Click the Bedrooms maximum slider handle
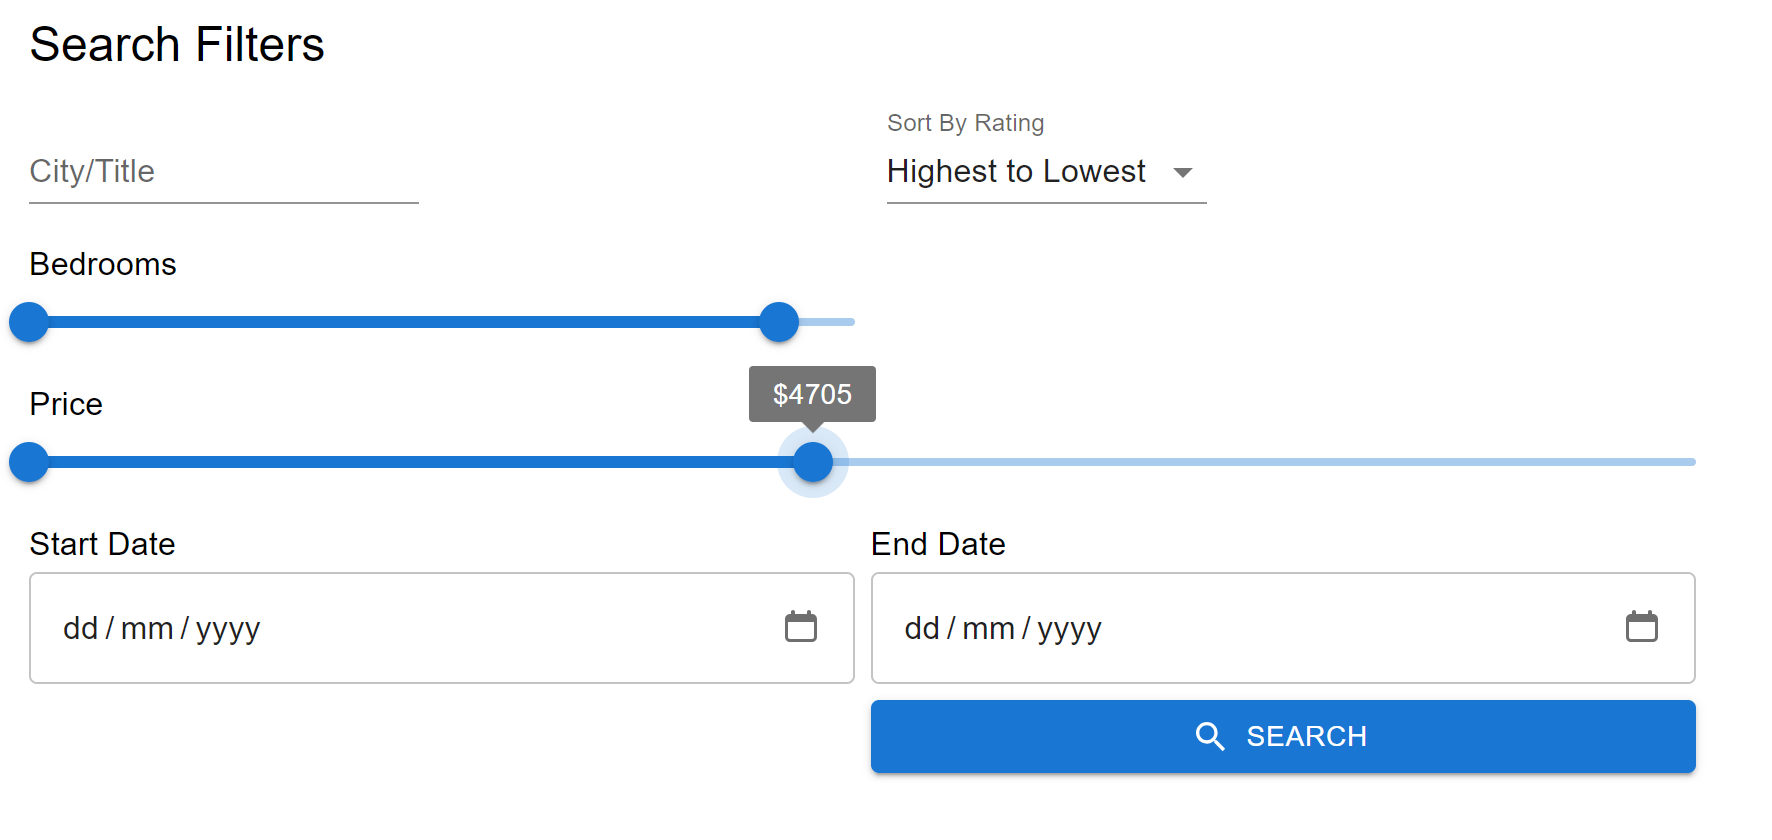This screenshot has height=840, width=1772. 779,322
